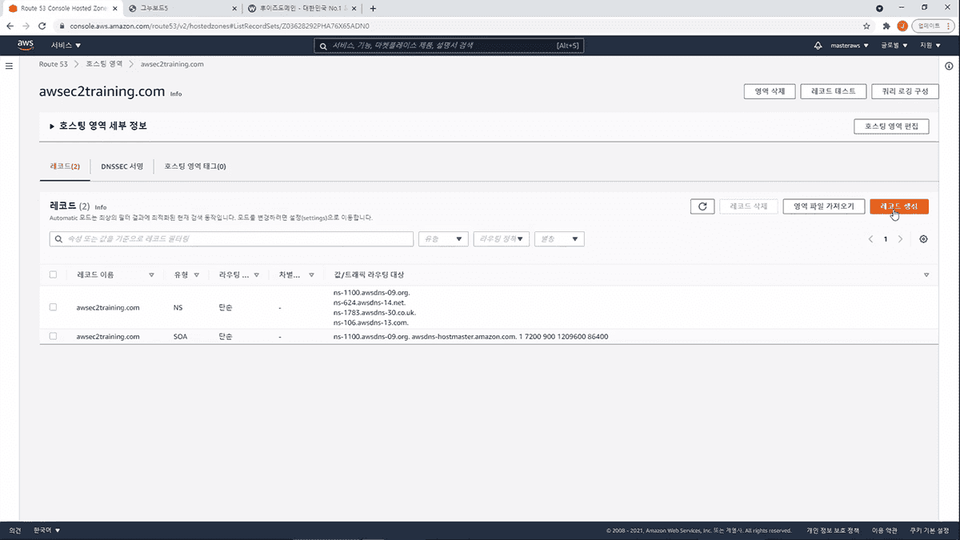Click the Route 53 breadcrumb link
960x540 pixels.
click(53, 64)
